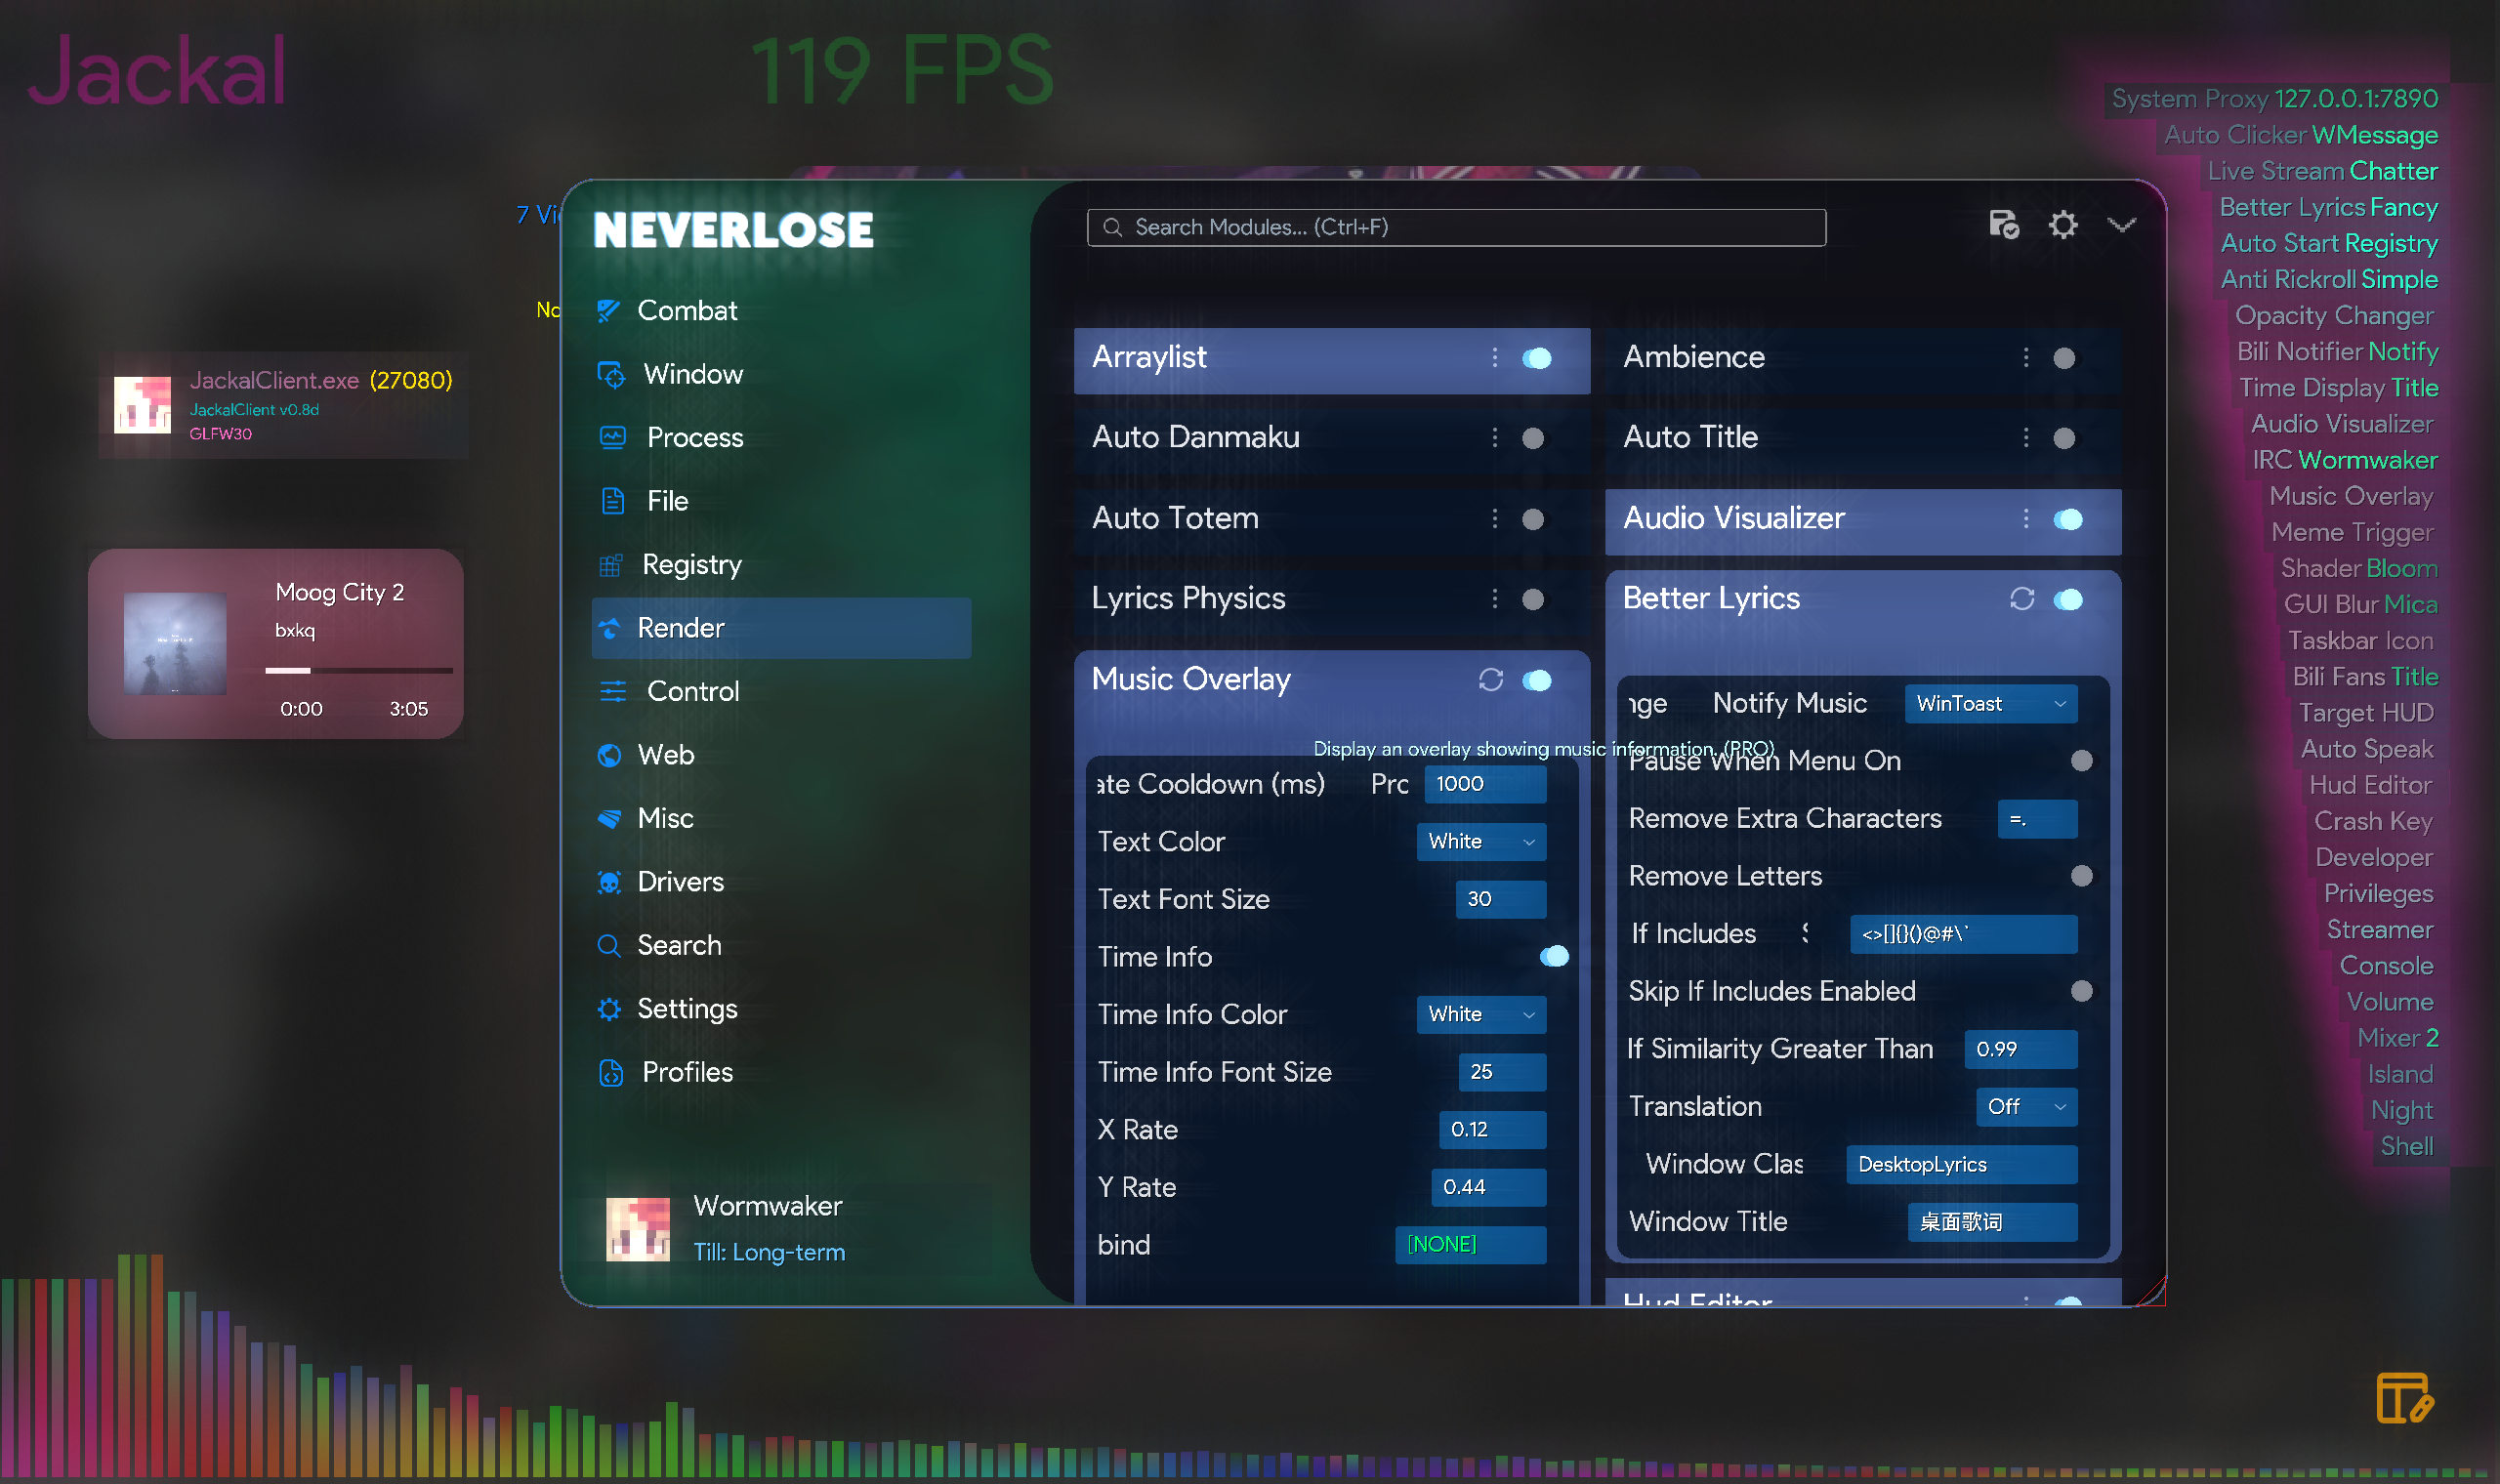The image size is (2500, 1484).
Task: Open the Process section icon
Action: [612, 437]
